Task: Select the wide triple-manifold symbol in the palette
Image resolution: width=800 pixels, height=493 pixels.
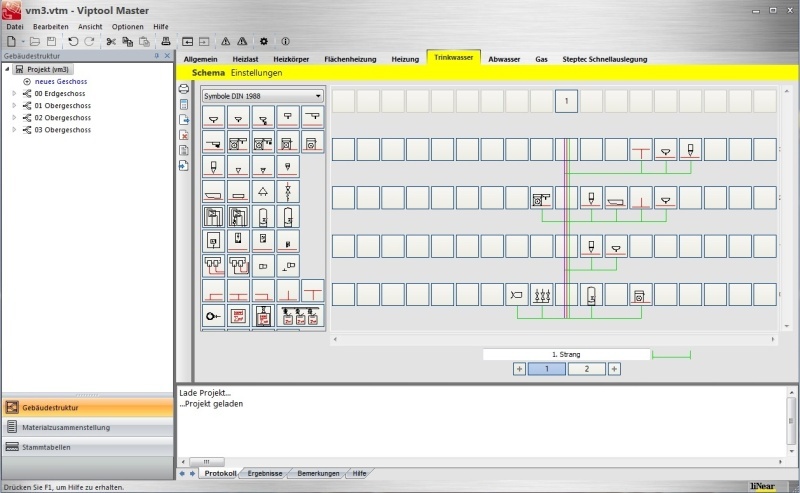Action: pyautogui.click(x=300, y=316)
